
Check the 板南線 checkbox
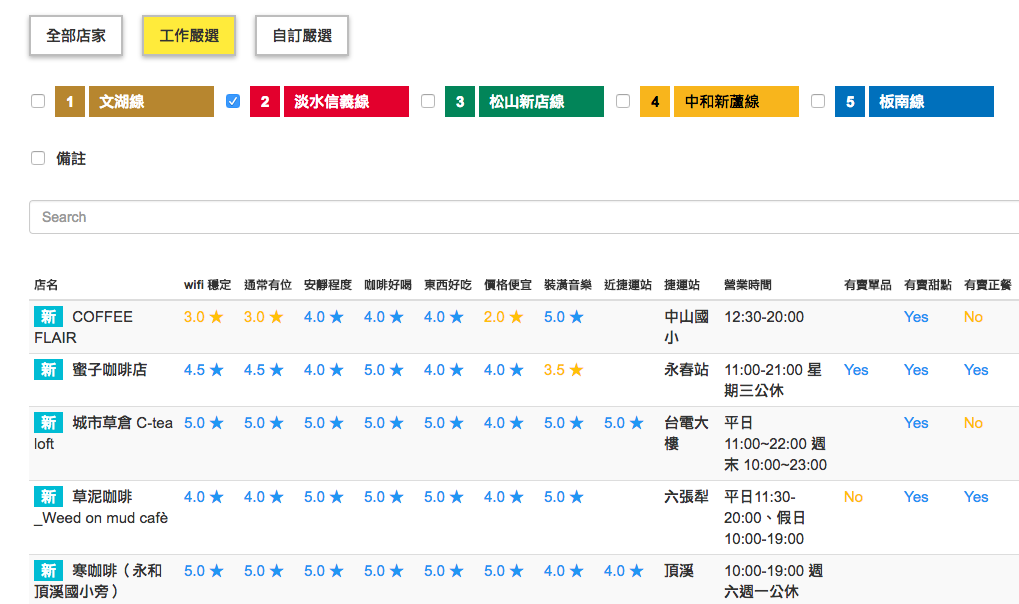click(x=818, y=101)
